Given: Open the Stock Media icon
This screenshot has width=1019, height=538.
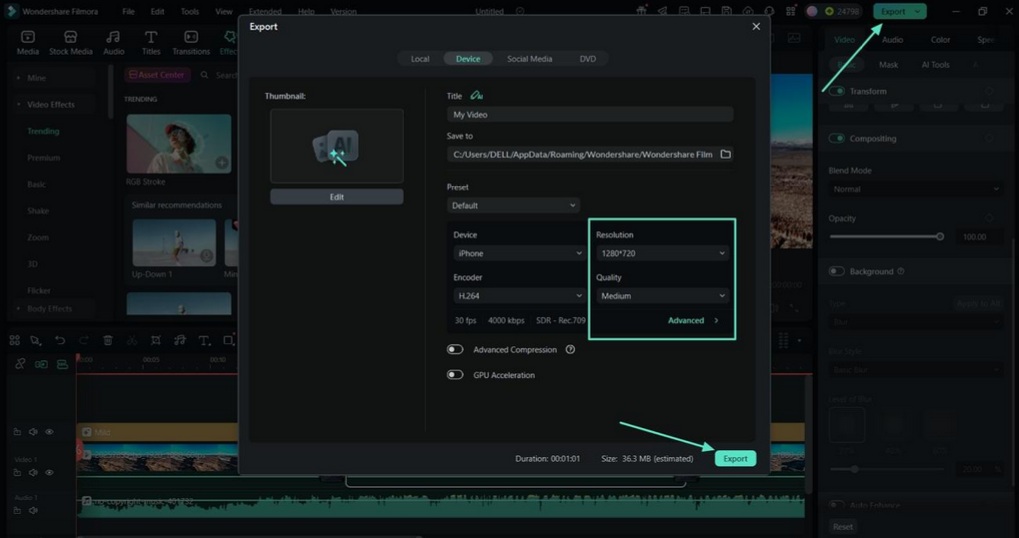Looking at the screenshot, I should tap(71, 37).
